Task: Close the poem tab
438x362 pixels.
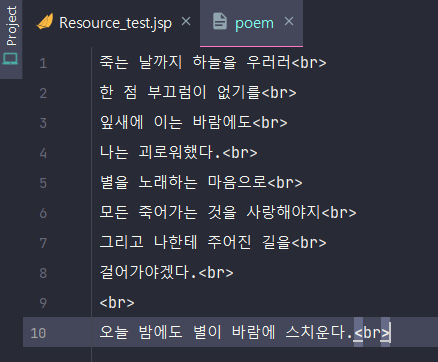Action: [x=289, y=22]
